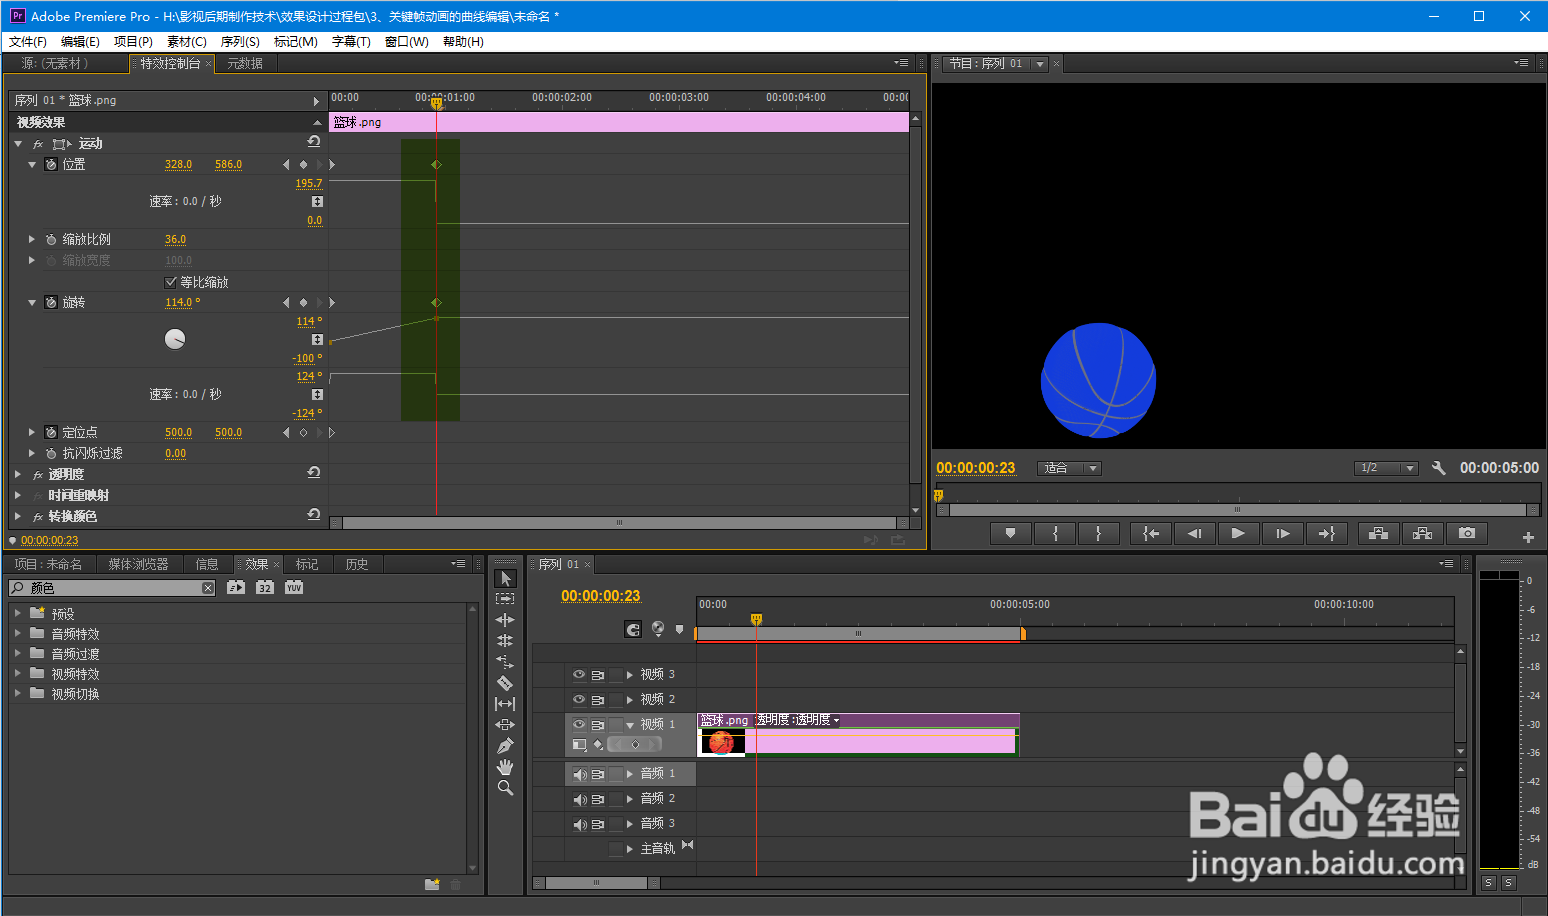Open the 序列(S) menu
Viewport: 1548px width, 916px height.
click(240, 41)
